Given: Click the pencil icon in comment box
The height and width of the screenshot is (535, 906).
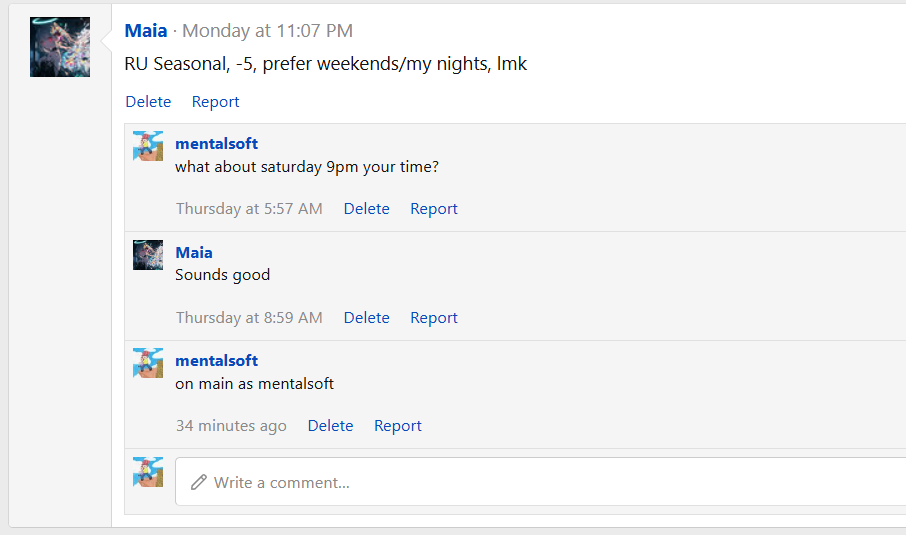Looking at the screenshot, I should [198, 482].
